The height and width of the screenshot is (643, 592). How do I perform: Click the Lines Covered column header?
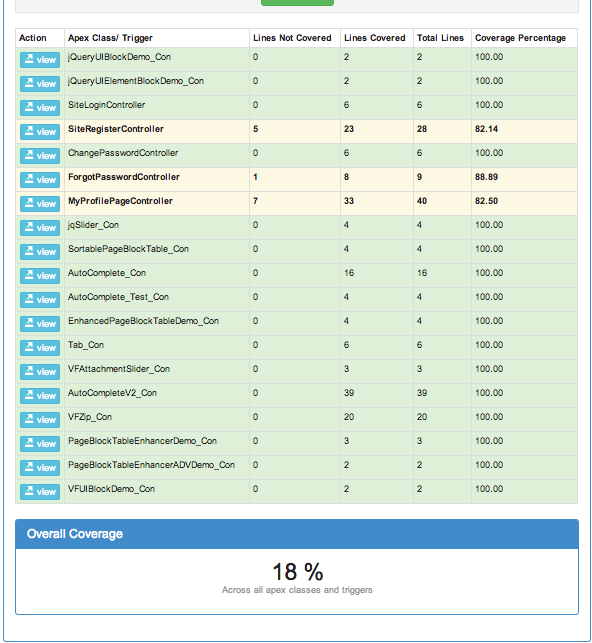click(375, 38)
